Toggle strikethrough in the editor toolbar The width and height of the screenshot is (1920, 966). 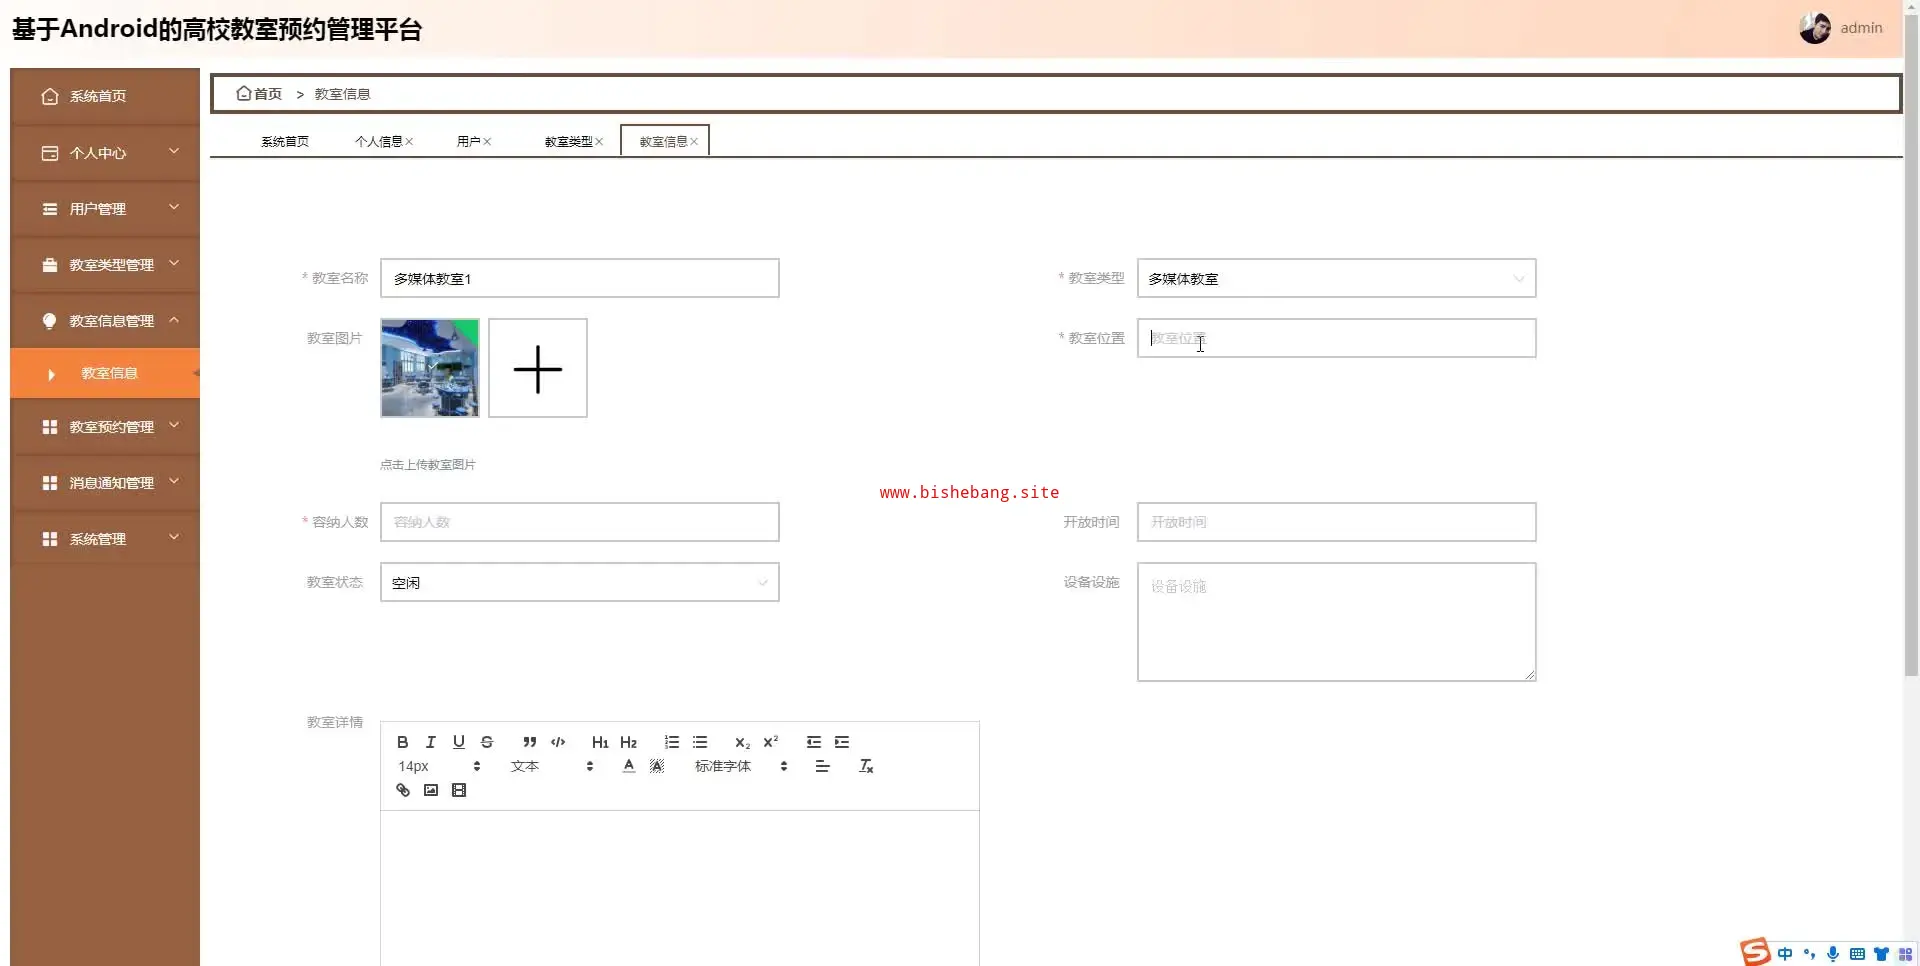pyautogui.click(x=487, y=742)
